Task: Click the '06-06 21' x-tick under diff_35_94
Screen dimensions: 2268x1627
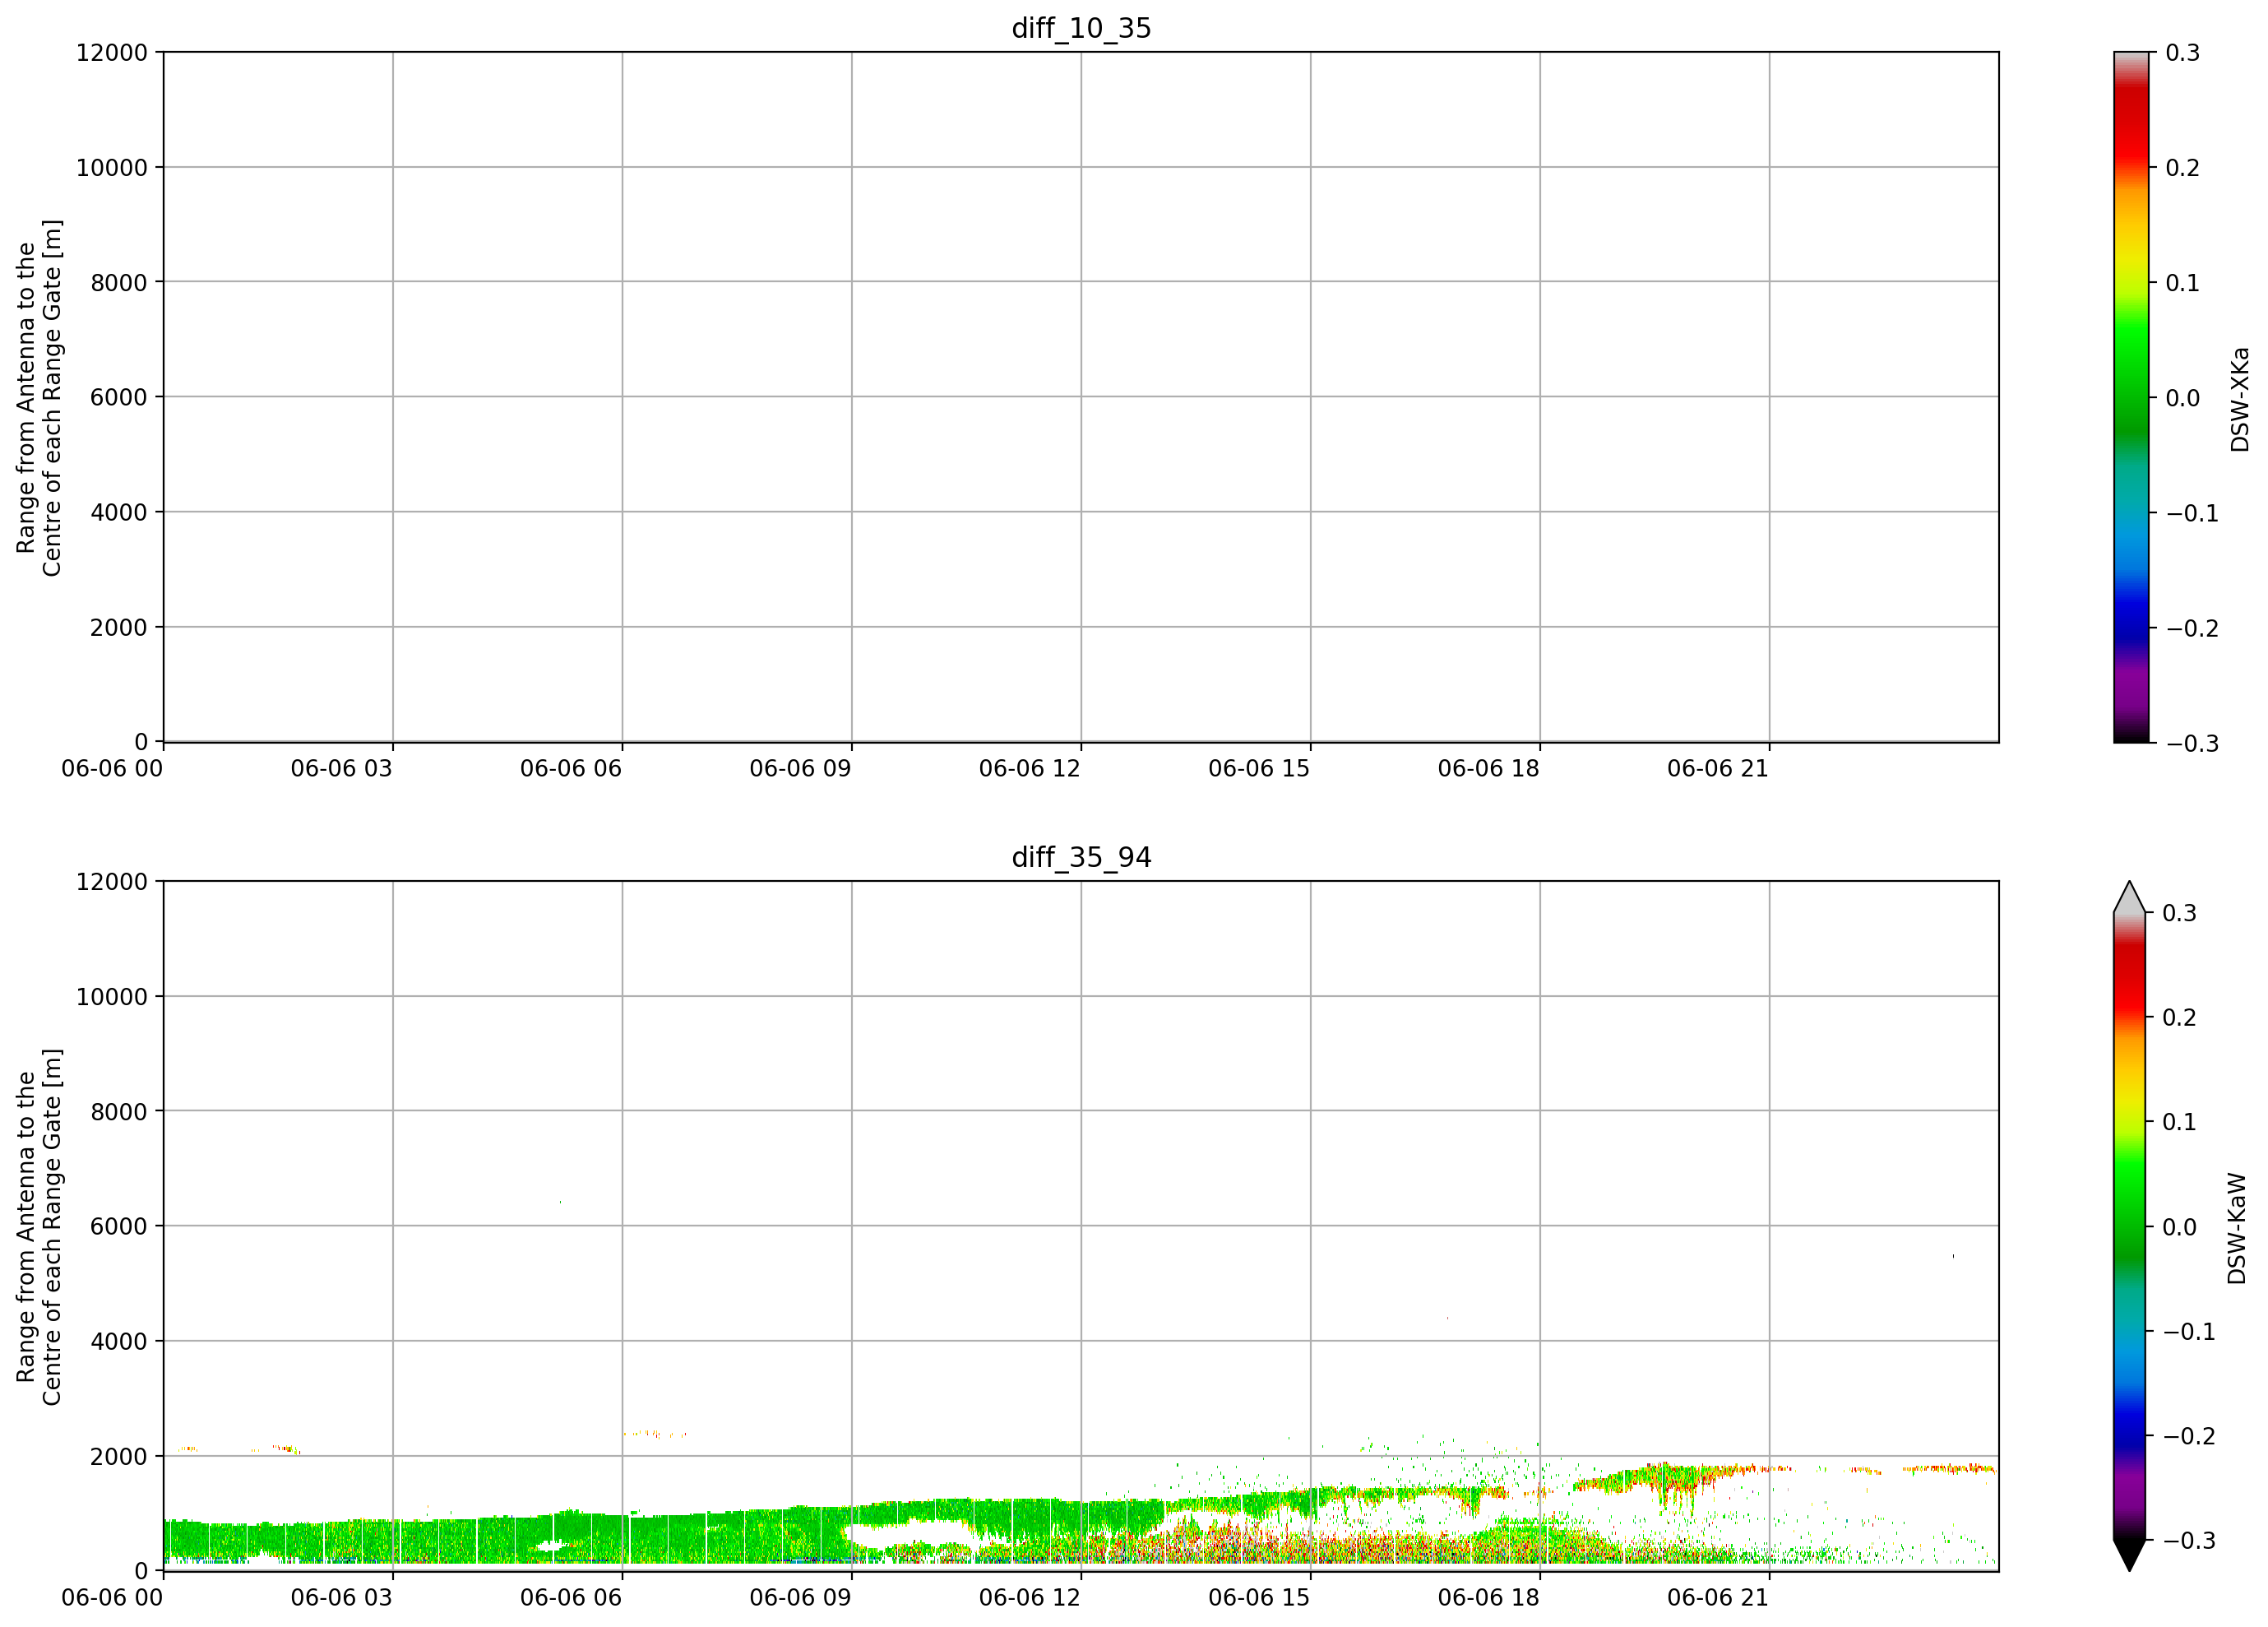Action: click(1718, 1597)
